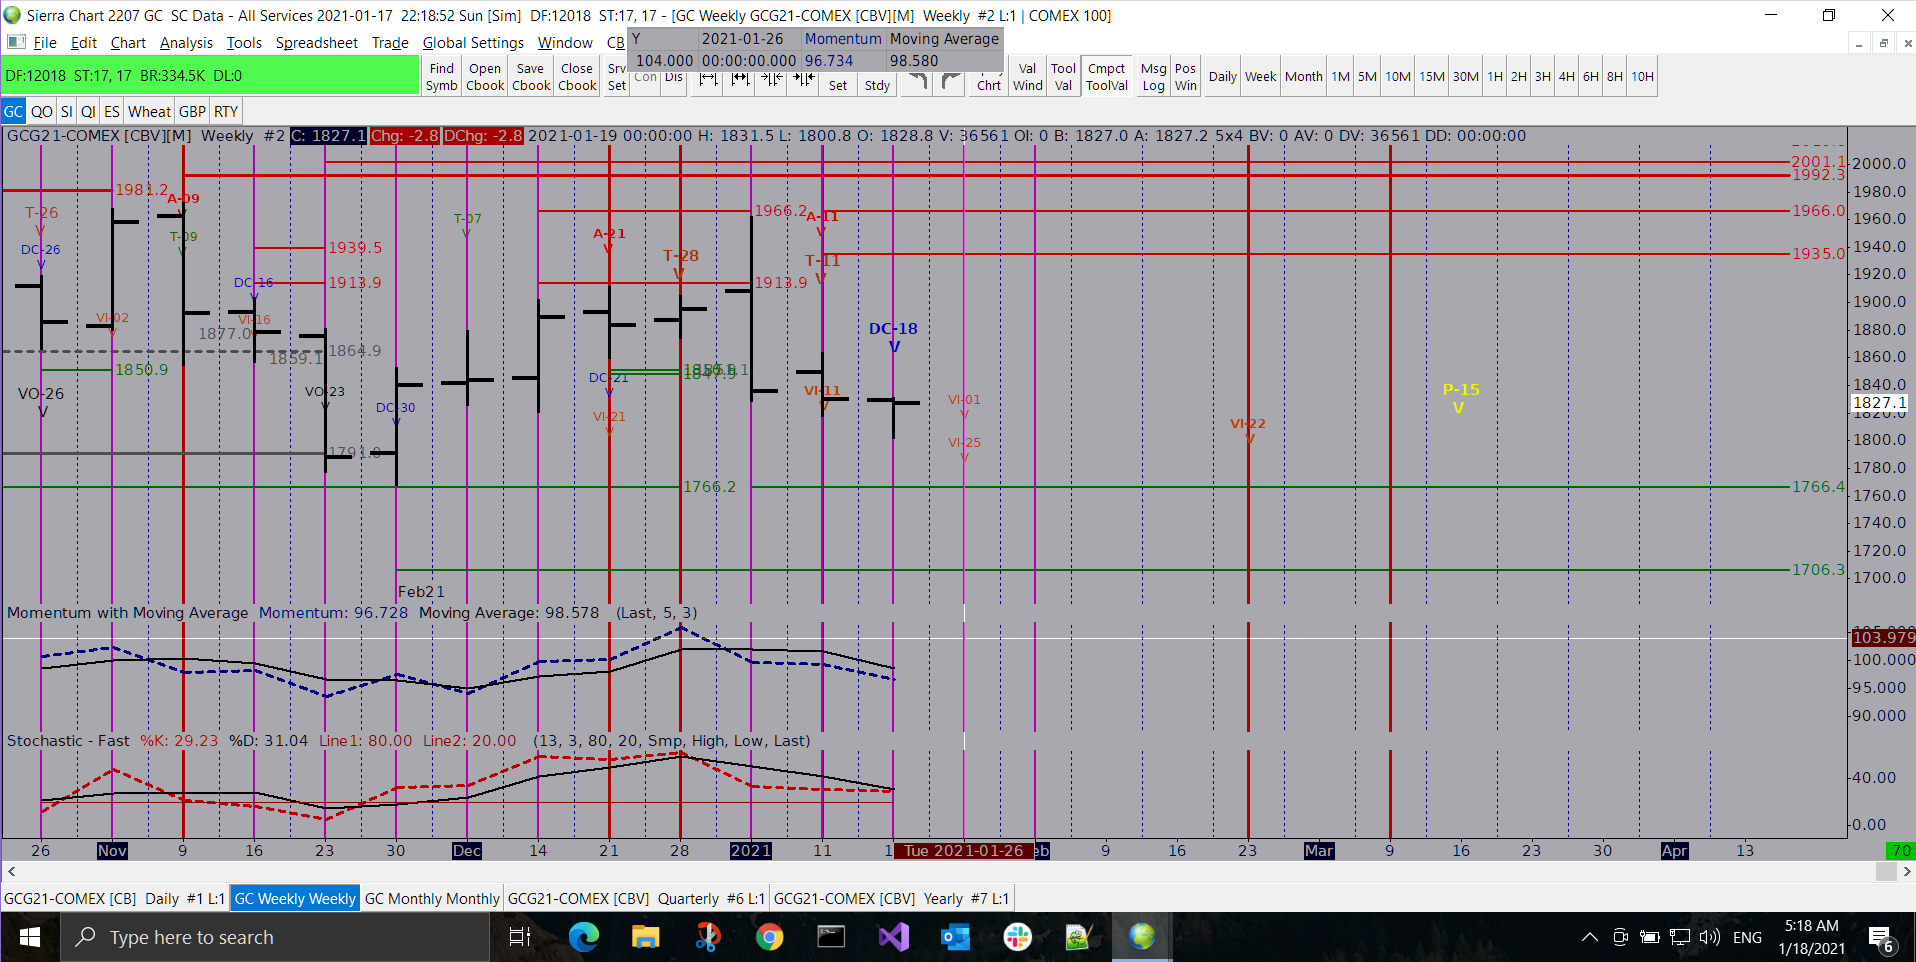This screenshot has height=962, width=1916.
Task: Toggle the Tool Val window button
Action: [1063, 77]
